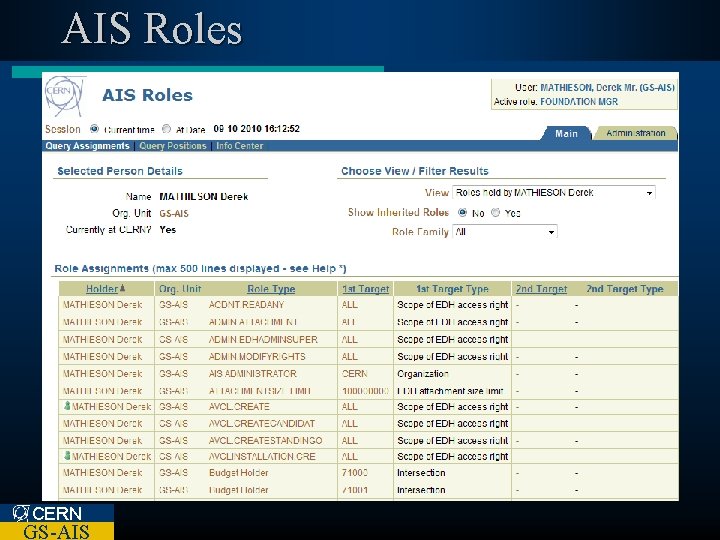Click the user link MATHIESON, Derek Mr. (GS-AIS)
The image size is (720, 540).
(x=608, y=87)
